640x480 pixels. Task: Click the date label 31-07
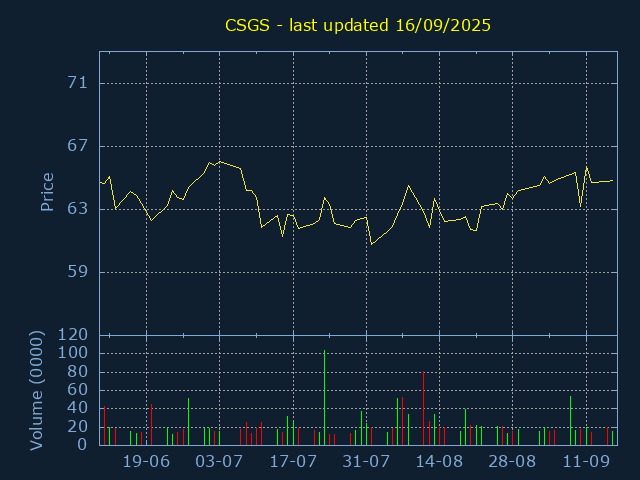(x=366, y=462)
